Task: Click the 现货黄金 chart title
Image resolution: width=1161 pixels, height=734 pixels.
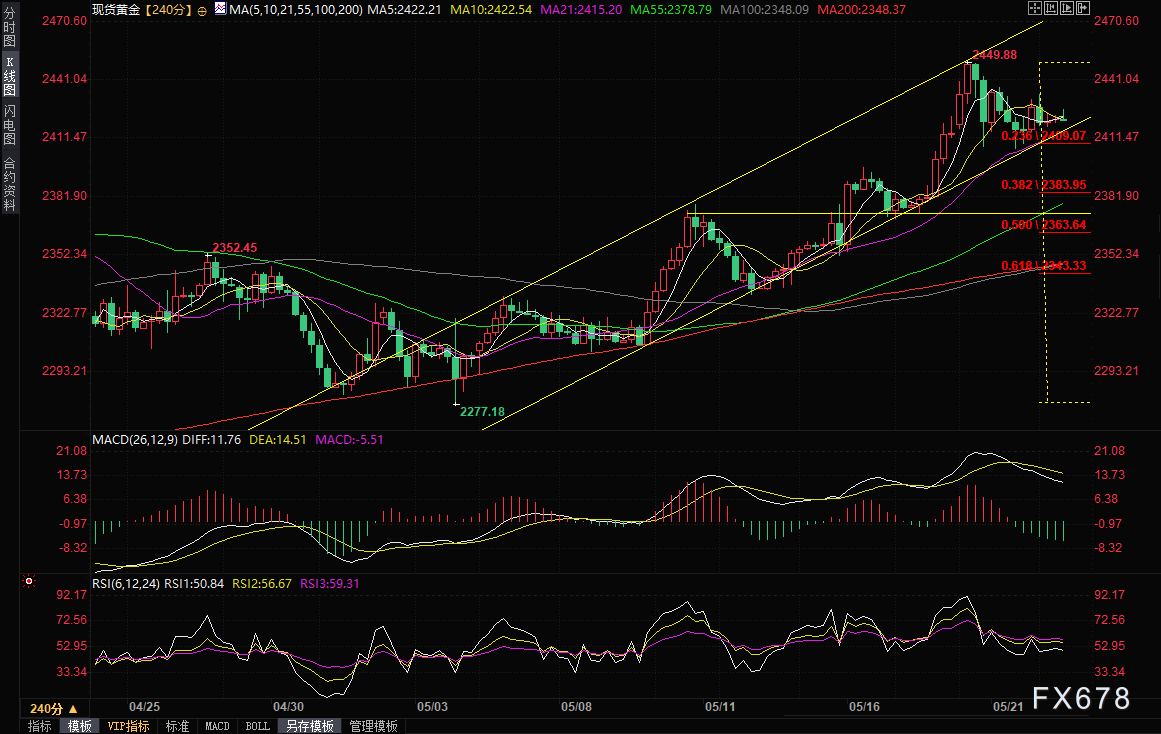Action: pyautogui.click(x=116, y=10)
